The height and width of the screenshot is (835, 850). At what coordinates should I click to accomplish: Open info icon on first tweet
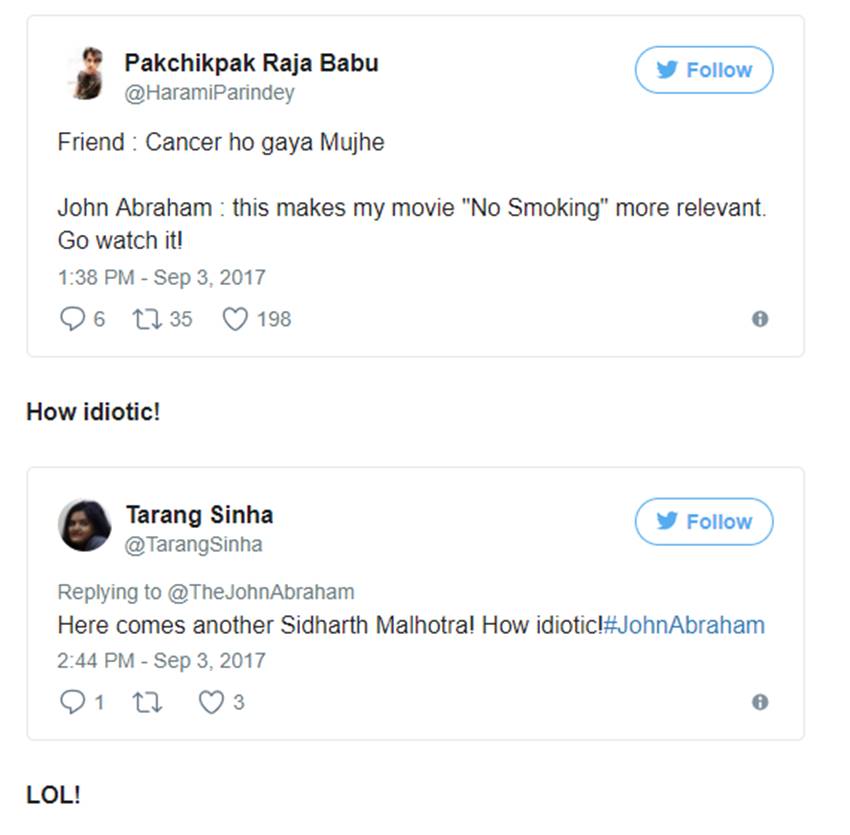[x=760, y=319]
